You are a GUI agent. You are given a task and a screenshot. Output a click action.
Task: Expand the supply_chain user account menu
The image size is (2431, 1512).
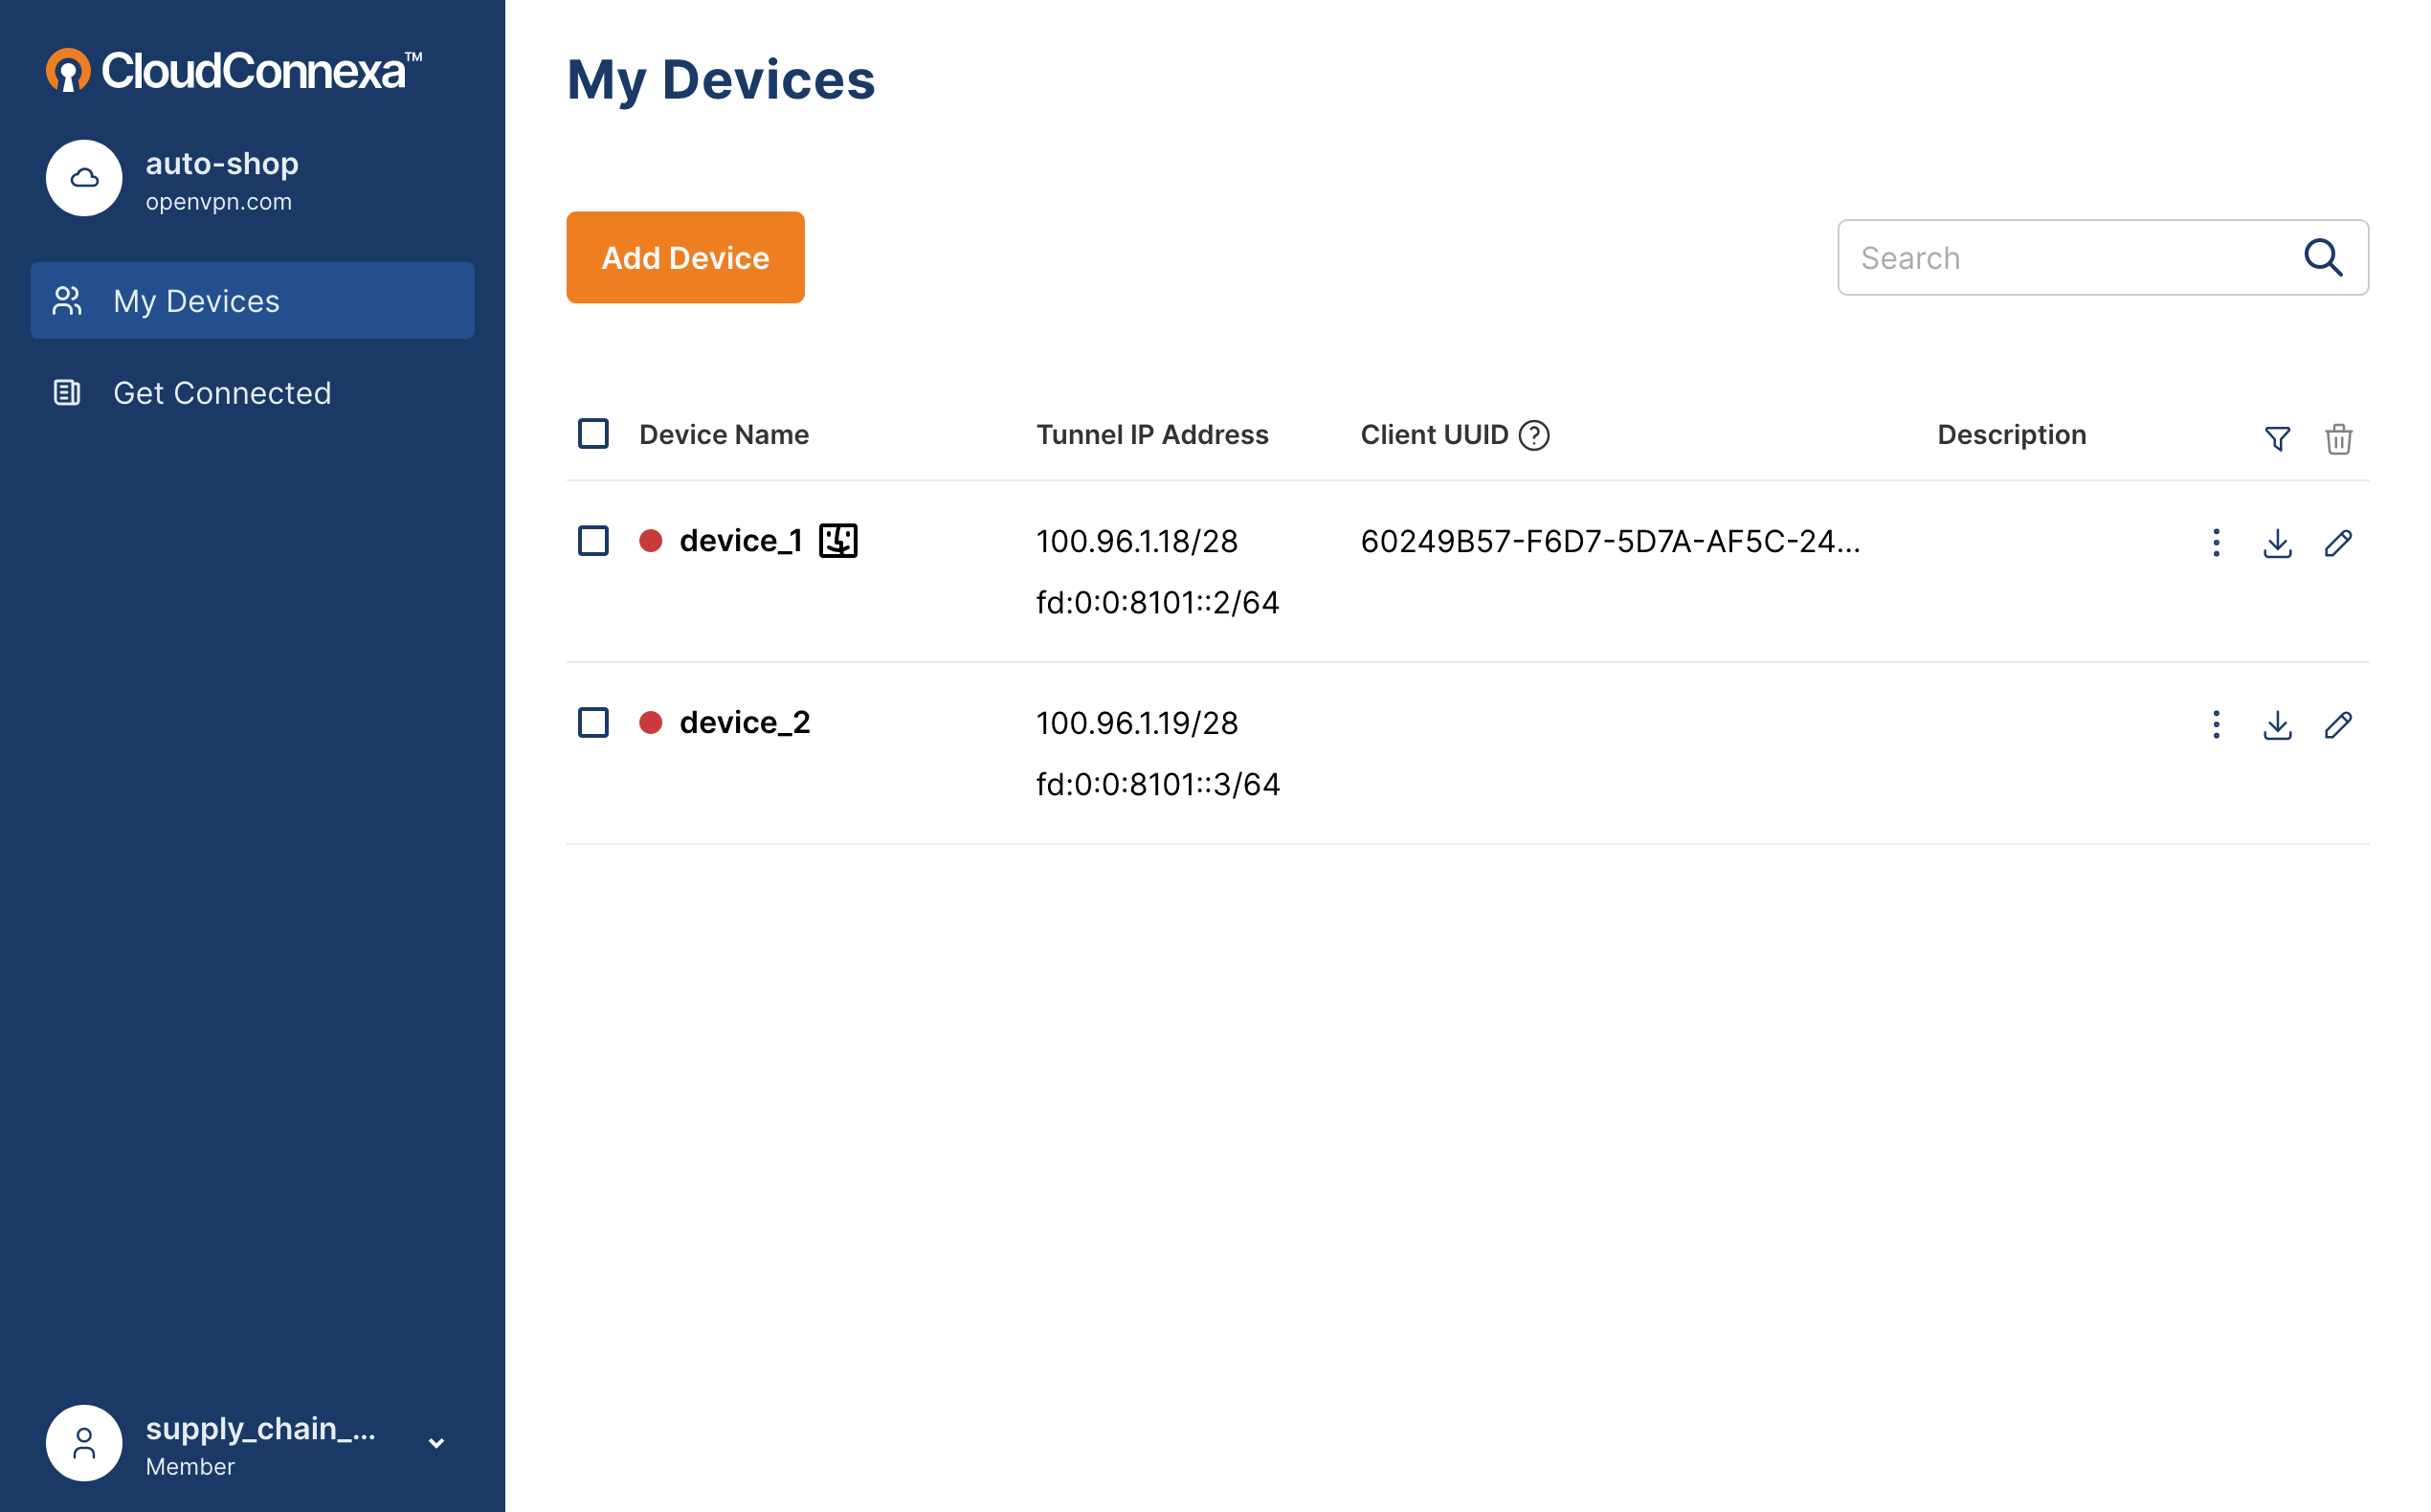(435, 1443)
